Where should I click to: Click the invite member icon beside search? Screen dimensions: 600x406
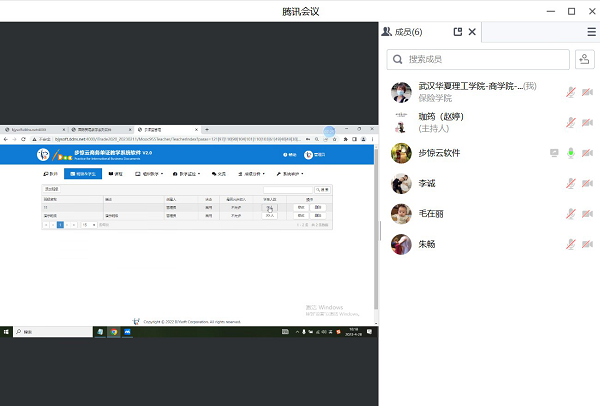point(585,61)
